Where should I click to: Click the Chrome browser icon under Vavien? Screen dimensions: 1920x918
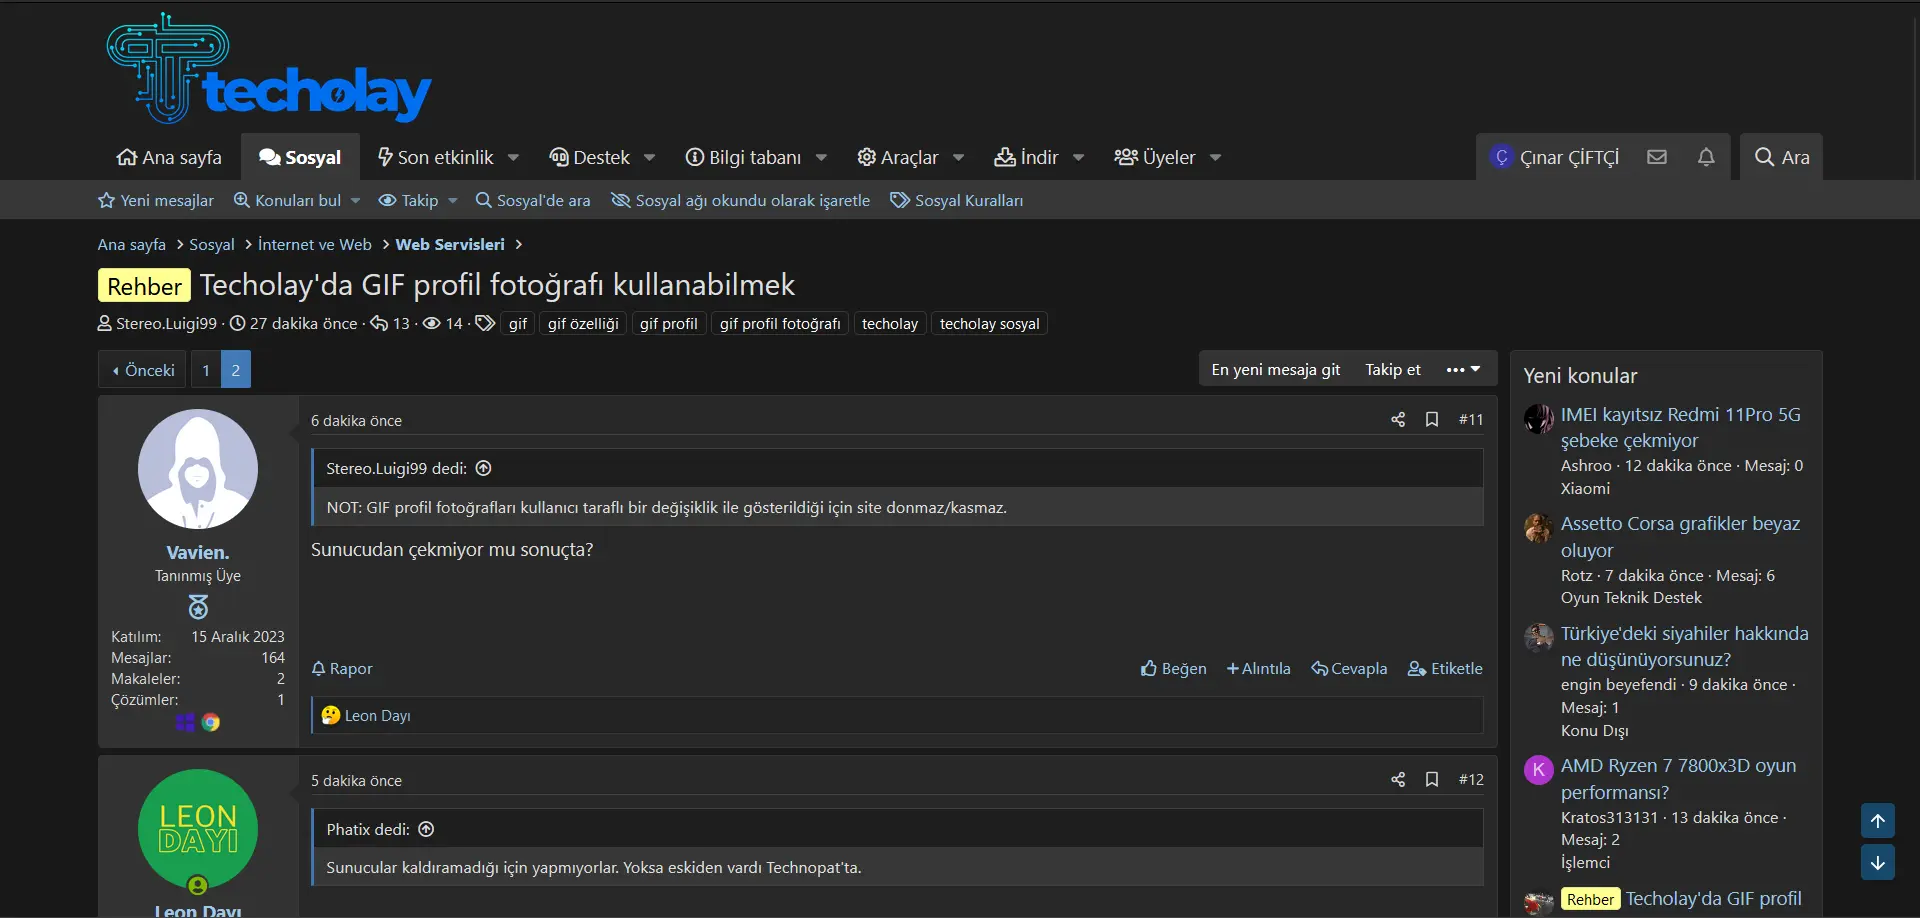211,722
